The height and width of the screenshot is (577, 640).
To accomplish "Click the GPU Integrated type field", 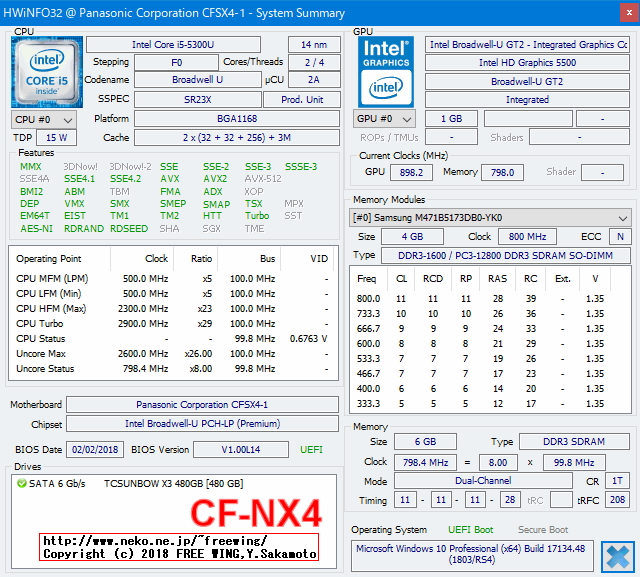I will click(x=527, y=100).
